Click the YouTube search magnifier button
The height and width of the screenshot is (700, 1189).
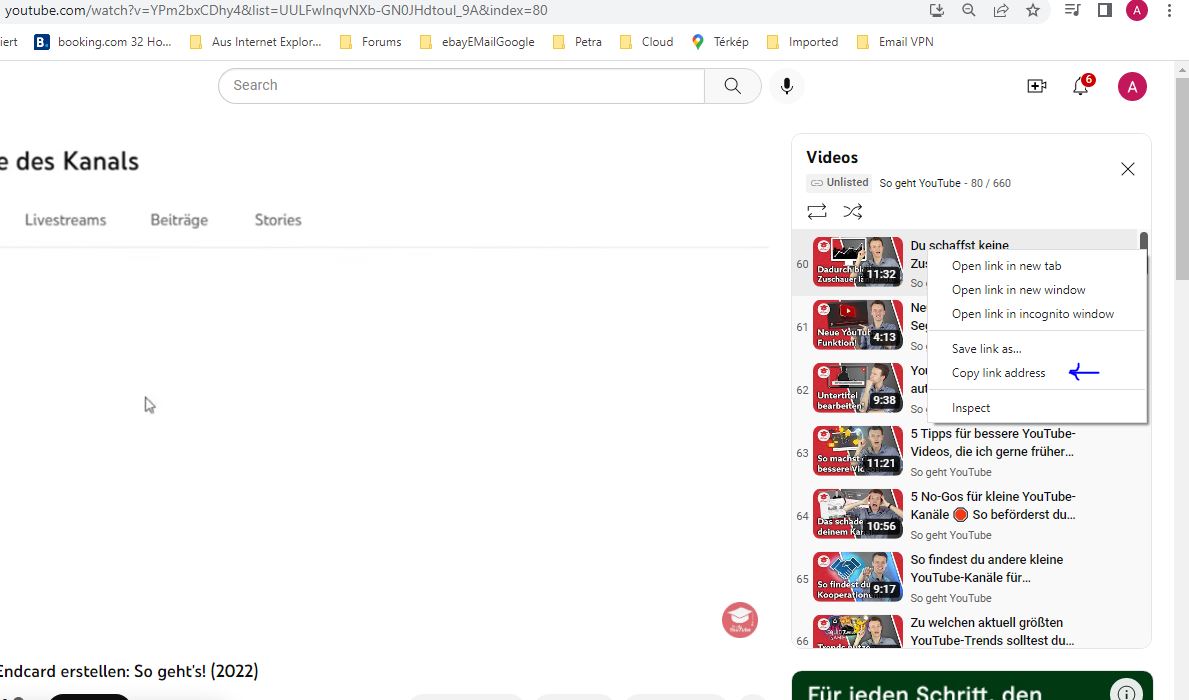(733, 86)
